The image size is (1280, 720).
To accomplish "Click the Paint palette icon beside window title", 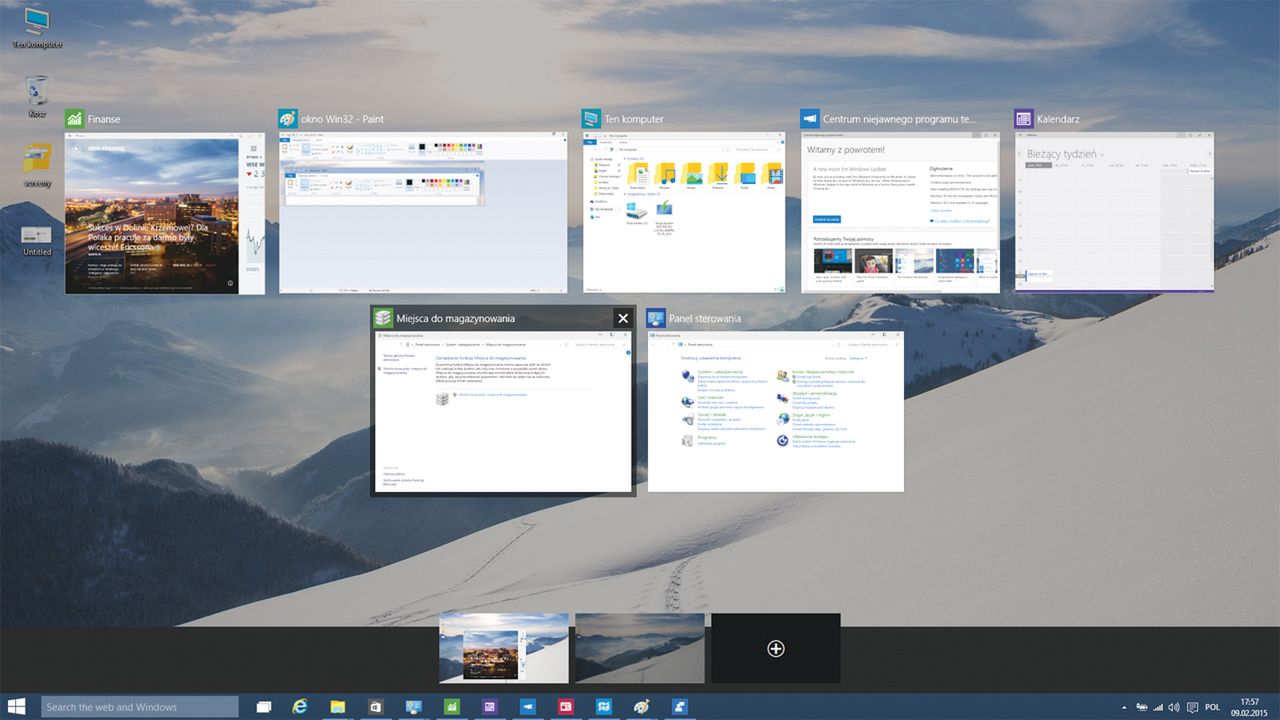I will (x=288, y=118).
